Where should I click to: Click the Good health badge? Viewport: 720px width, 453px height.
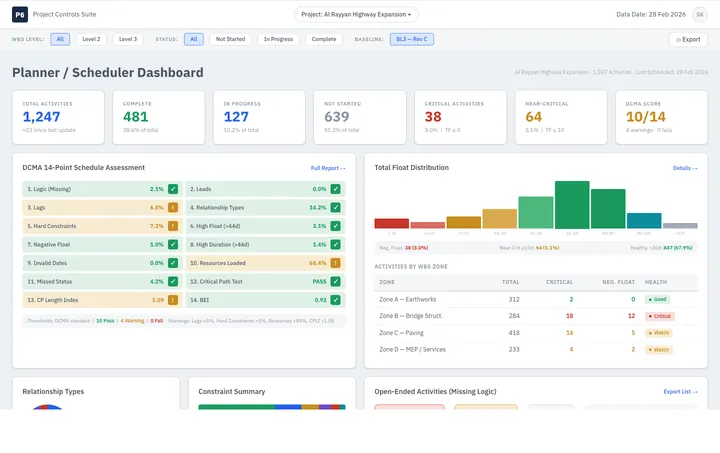(x=658, y=299)
